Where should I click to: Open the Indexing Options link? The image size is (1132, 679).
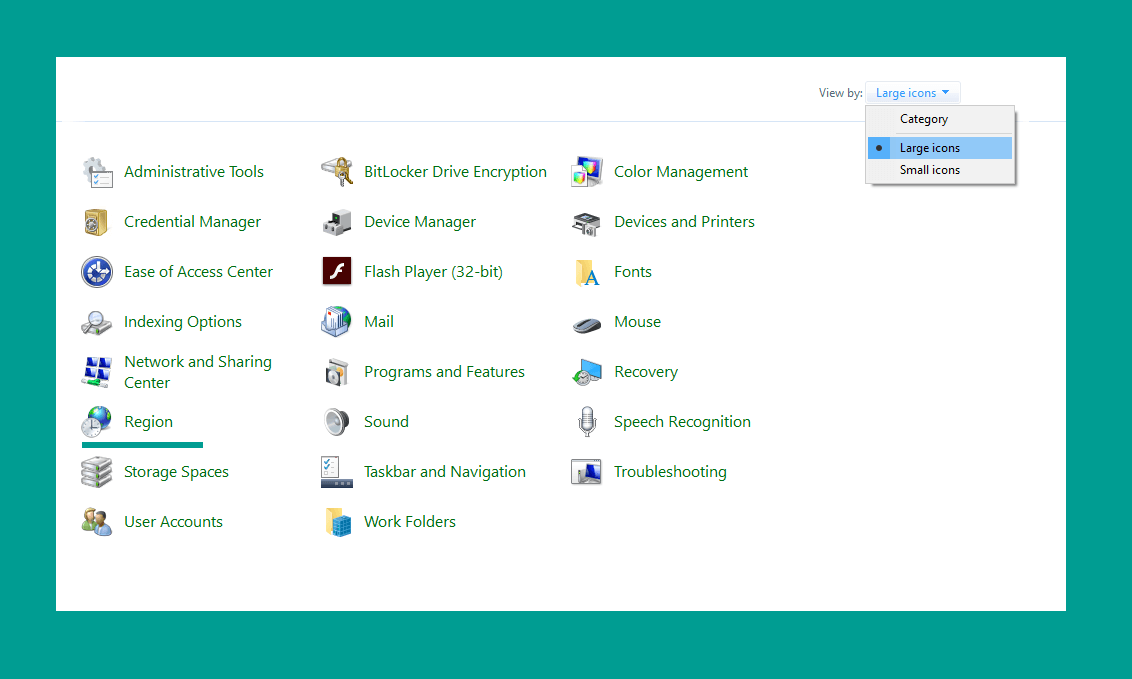click(x=183, y=322)
